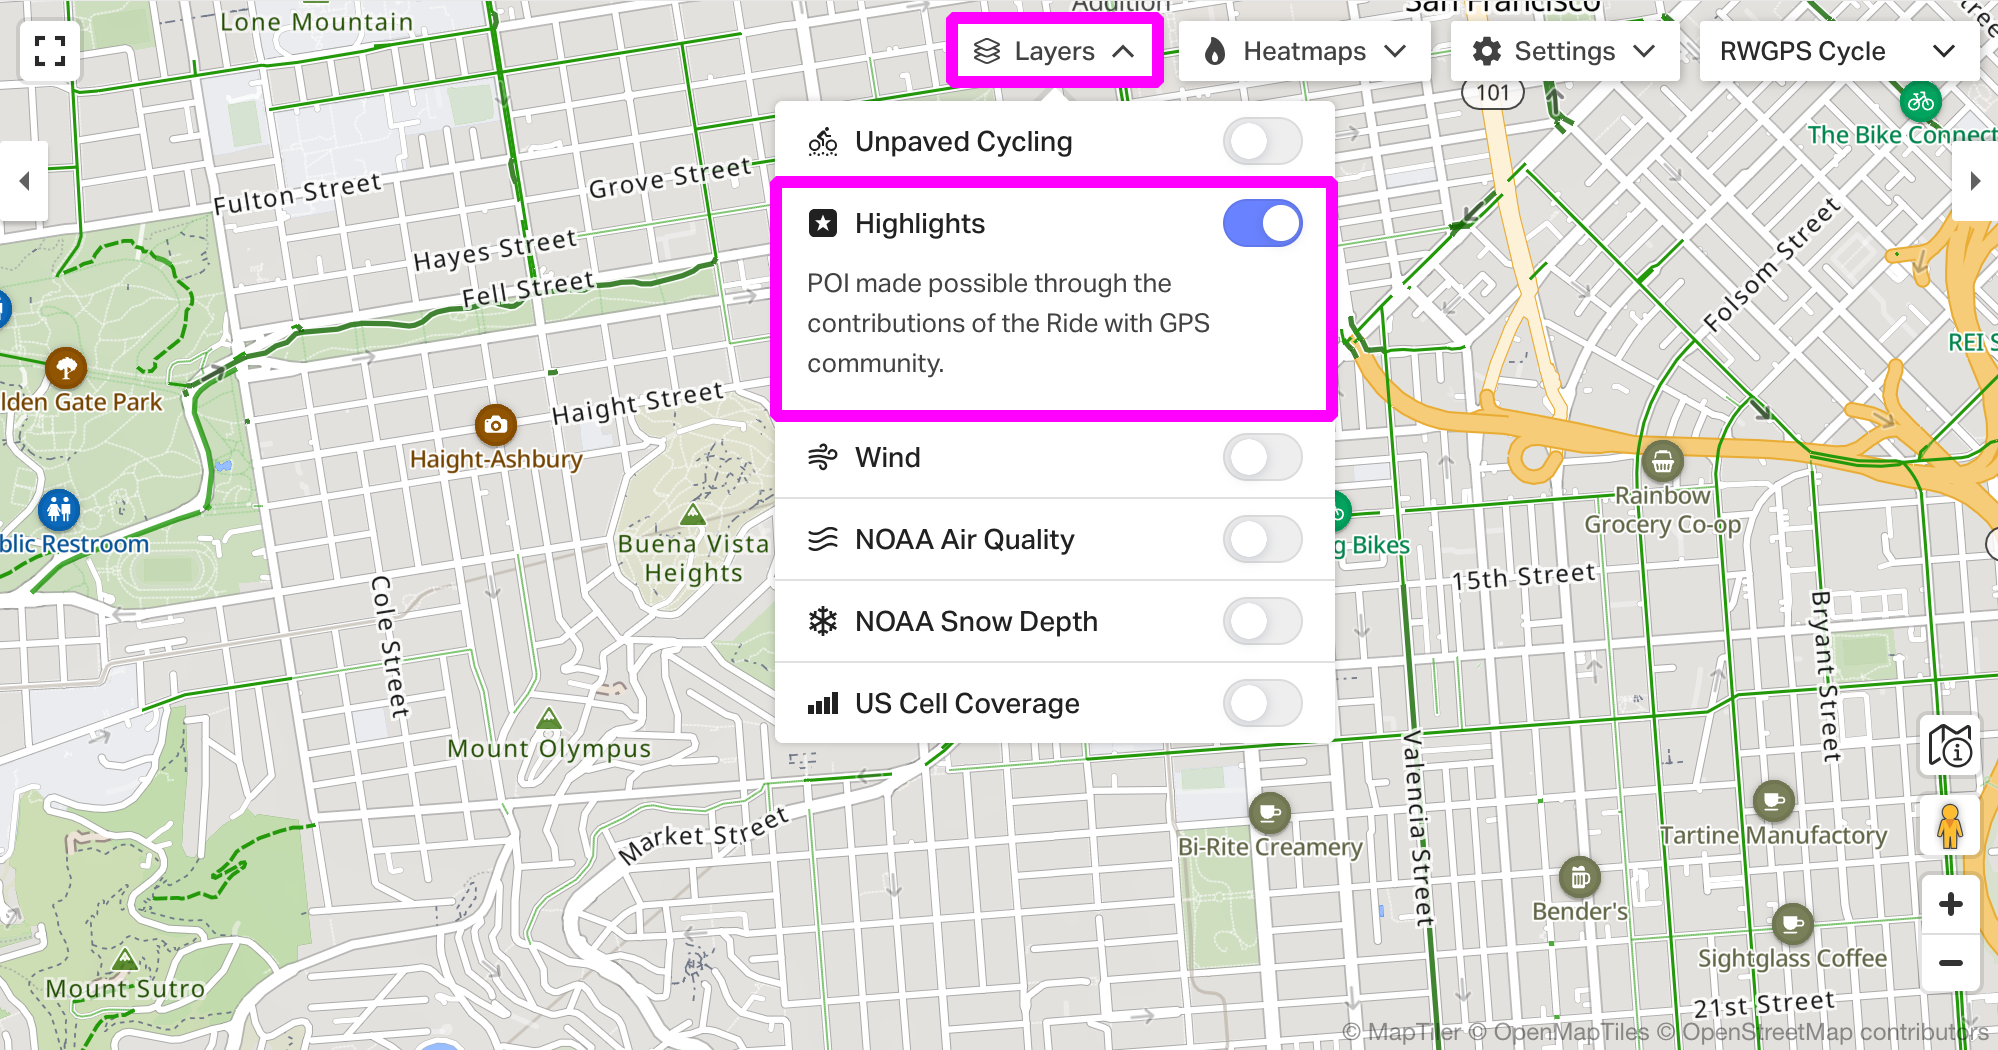This screenshot has width=1998, height=1050.
Task: Open the Settings menu
Action: point(1564,51)
